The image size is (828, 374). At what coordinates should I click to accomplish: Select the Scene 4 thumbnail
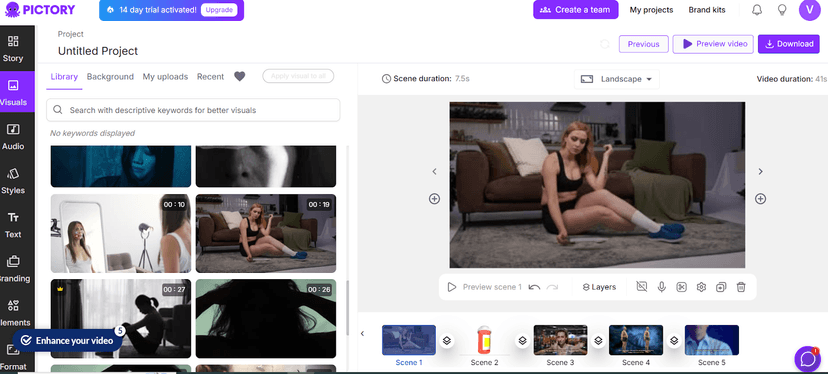coord(636,340)
